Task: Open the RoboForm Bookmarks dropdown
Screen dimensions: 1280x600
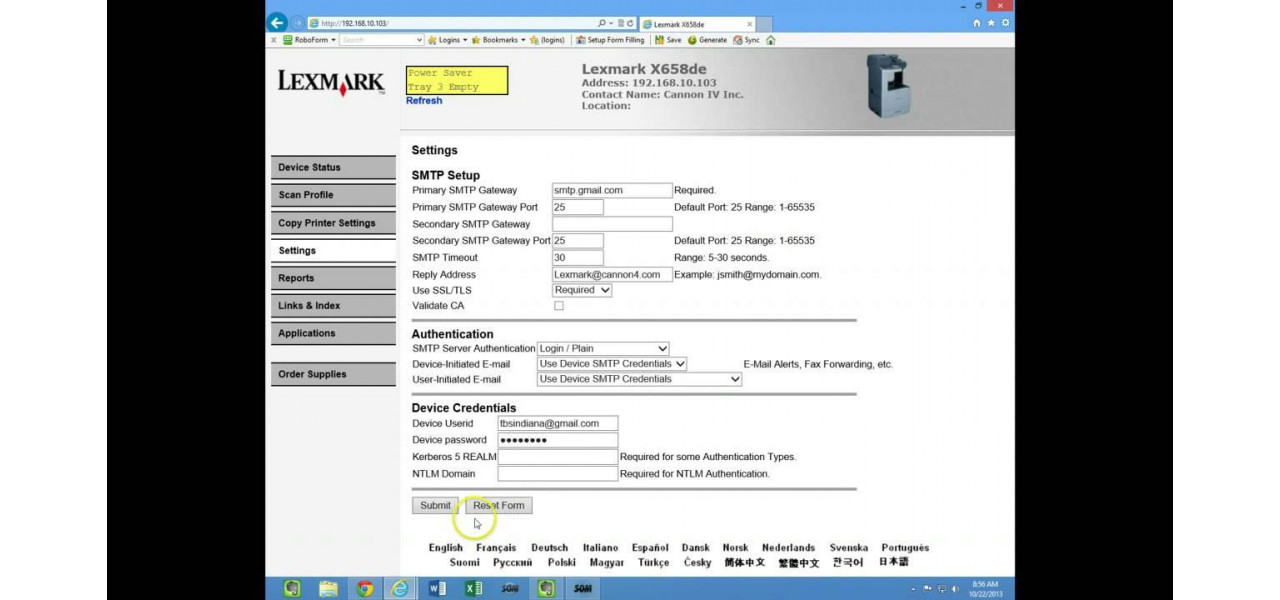Action: click(498, 40)
